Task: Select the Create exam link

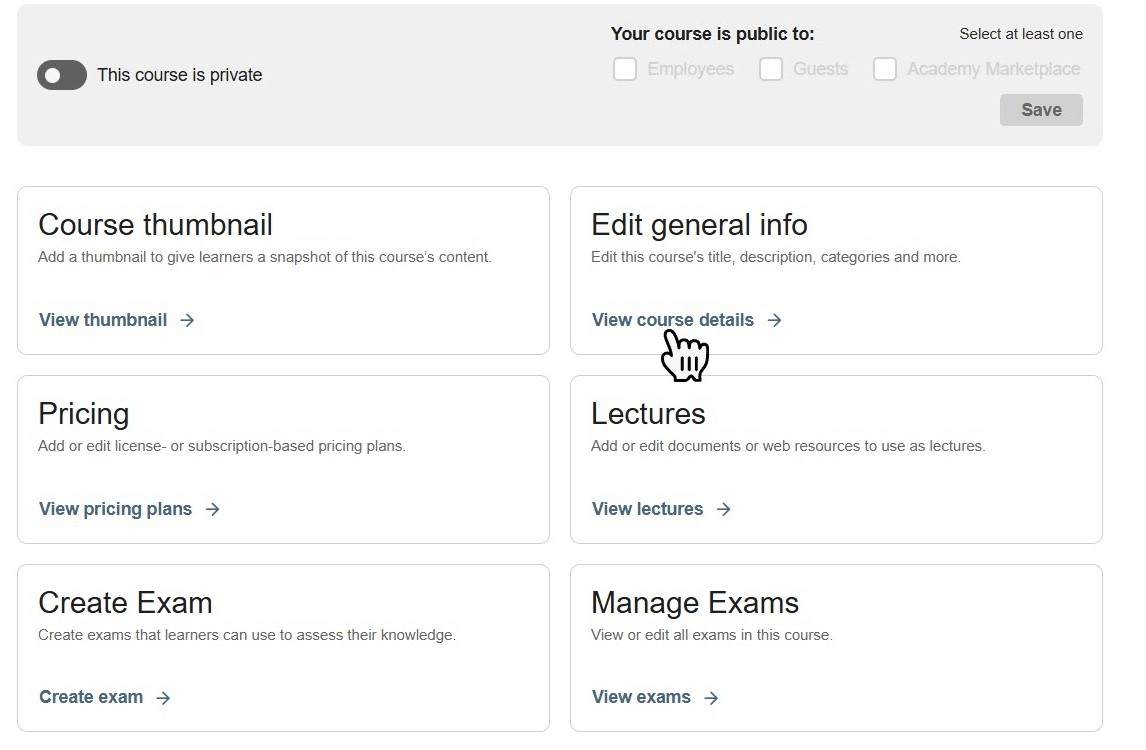Action: point(91,697)
